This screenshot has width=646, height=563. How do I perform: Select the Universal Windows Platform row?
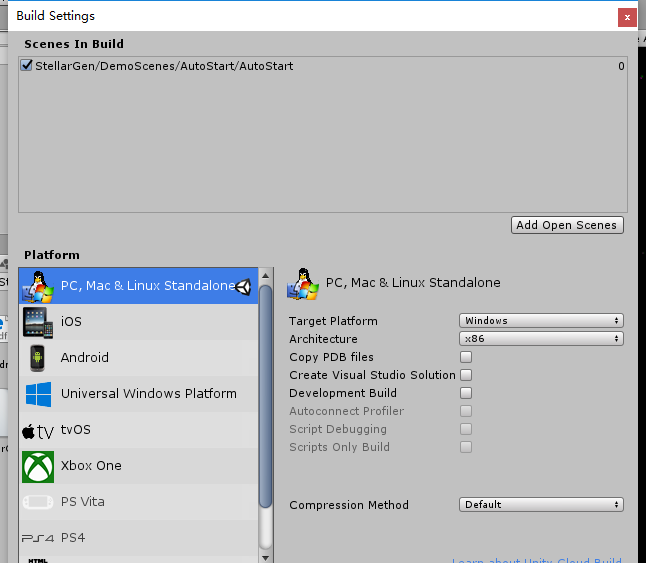138,394
